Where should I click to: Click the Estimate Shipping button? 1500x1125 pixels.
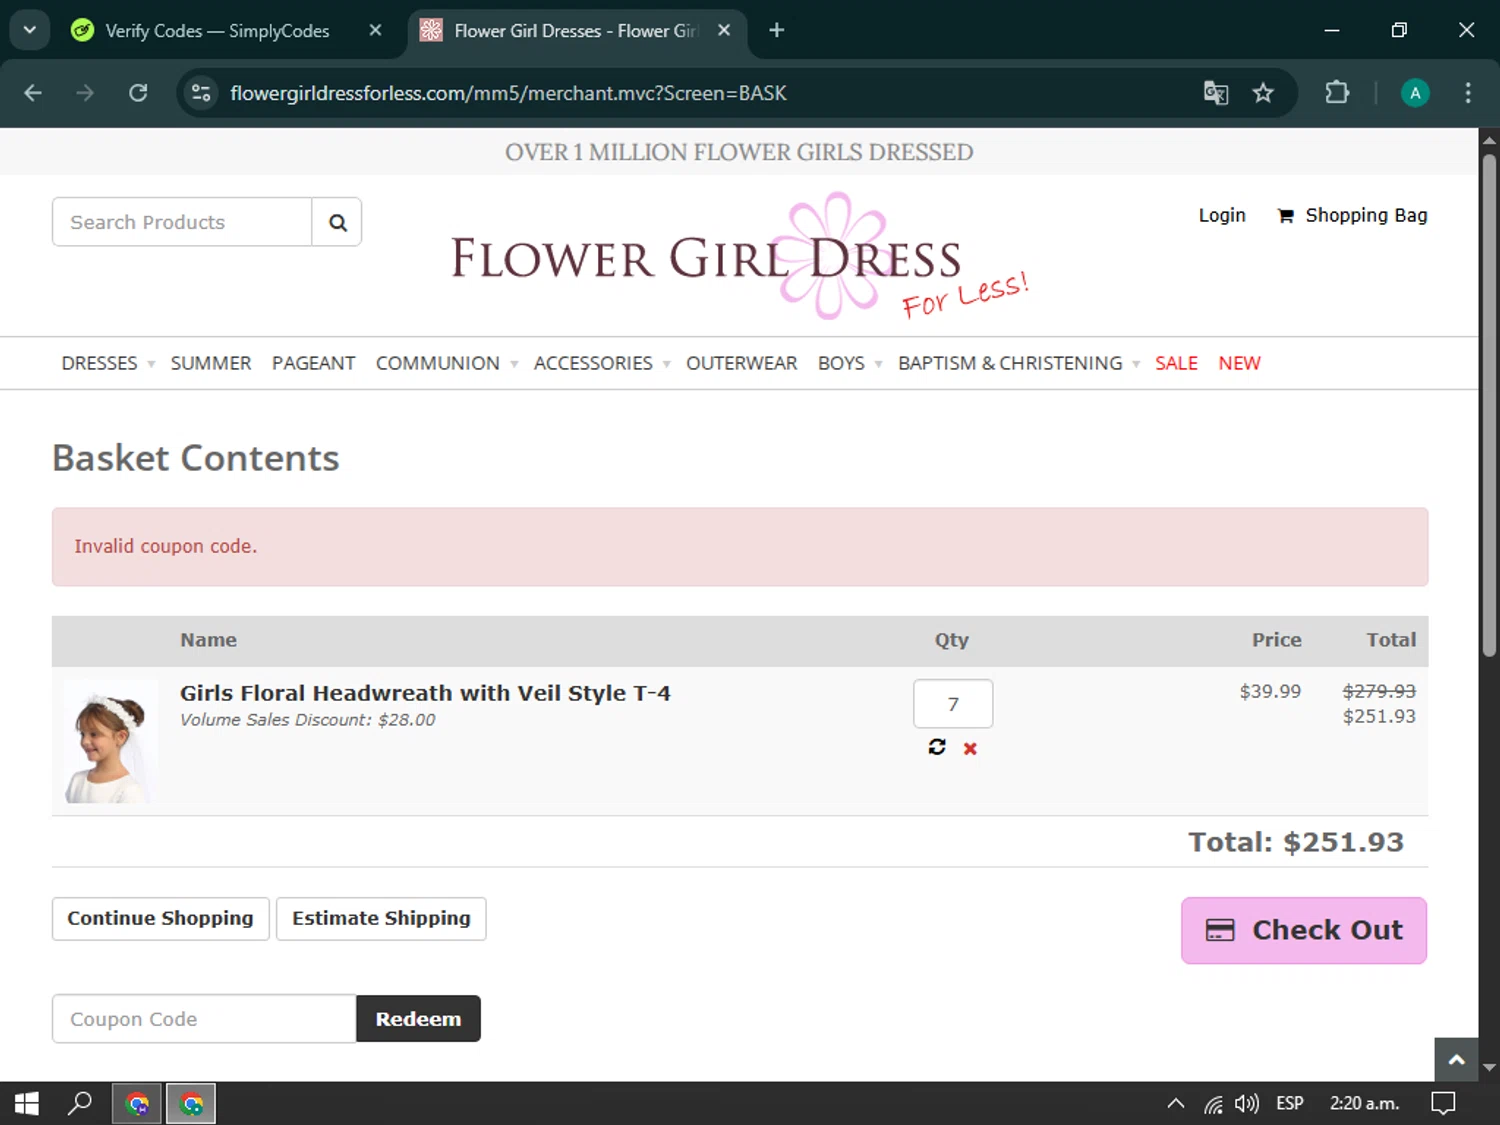(381, 919)
